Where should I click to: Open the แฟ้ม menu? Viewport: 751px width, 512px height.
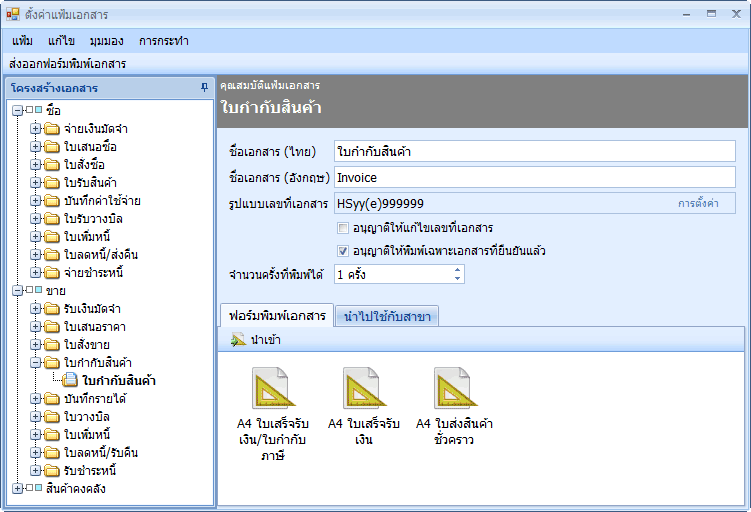click(x=23, y=41)
